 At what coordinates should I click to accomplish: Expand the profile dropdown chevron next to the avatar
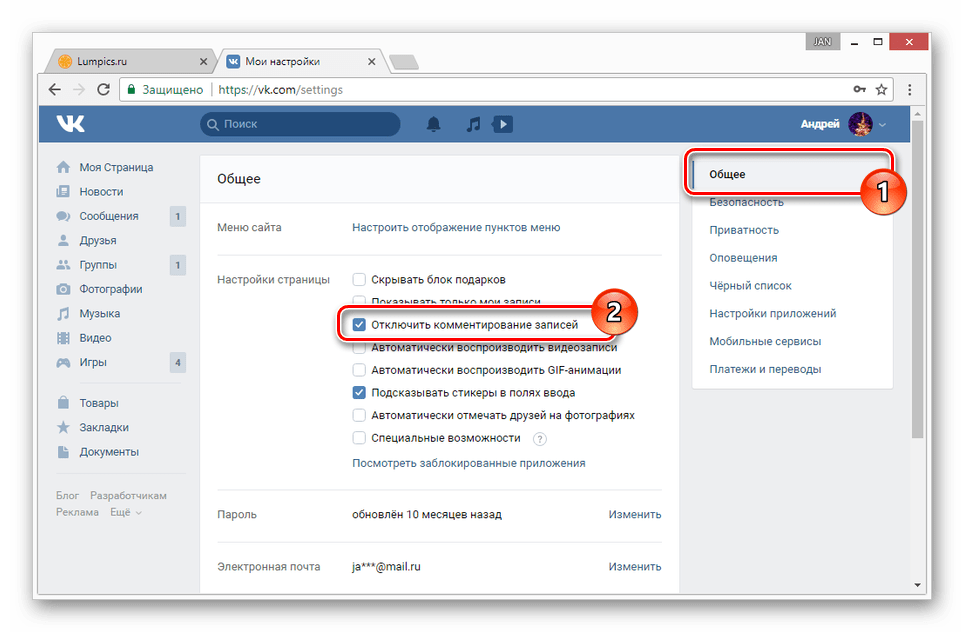tap(882, 124)
